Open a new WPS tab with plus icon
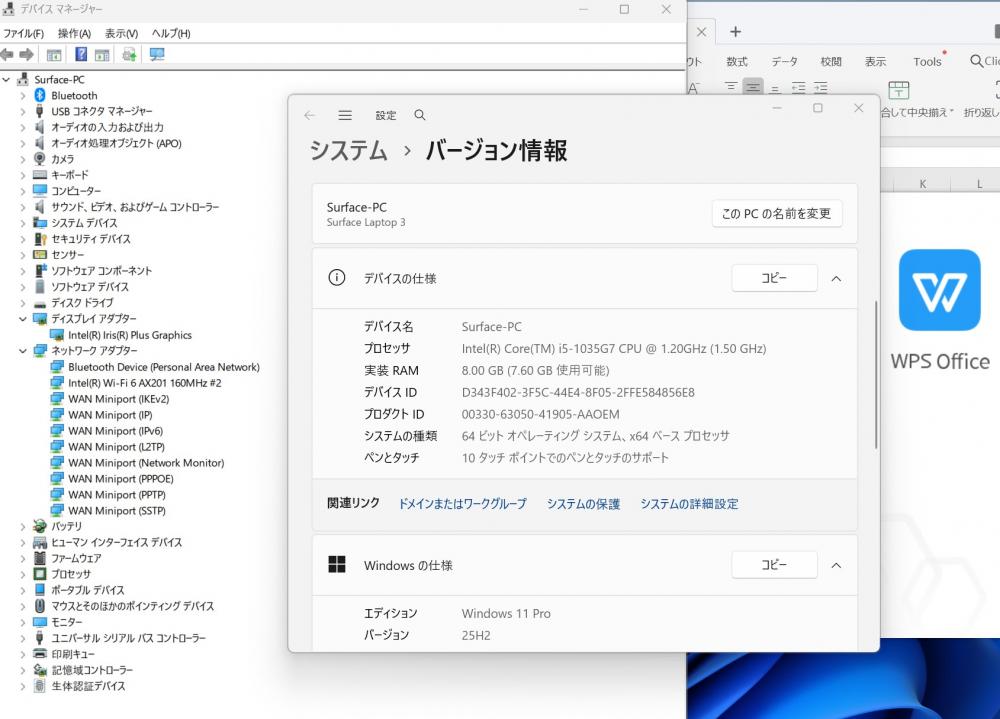This screenshot has width=1000, height=719. point(735,32)
